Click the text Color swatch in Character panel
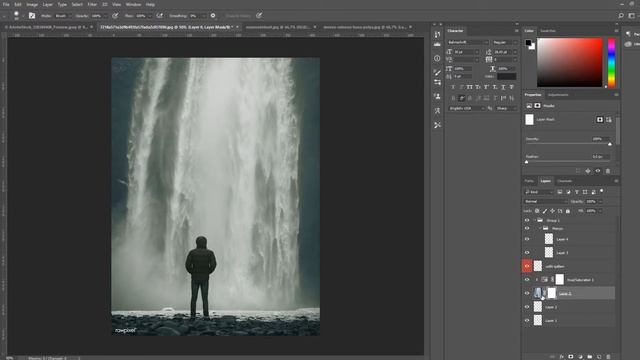This screenshot has width=640, height=360. tap(507, 76)
